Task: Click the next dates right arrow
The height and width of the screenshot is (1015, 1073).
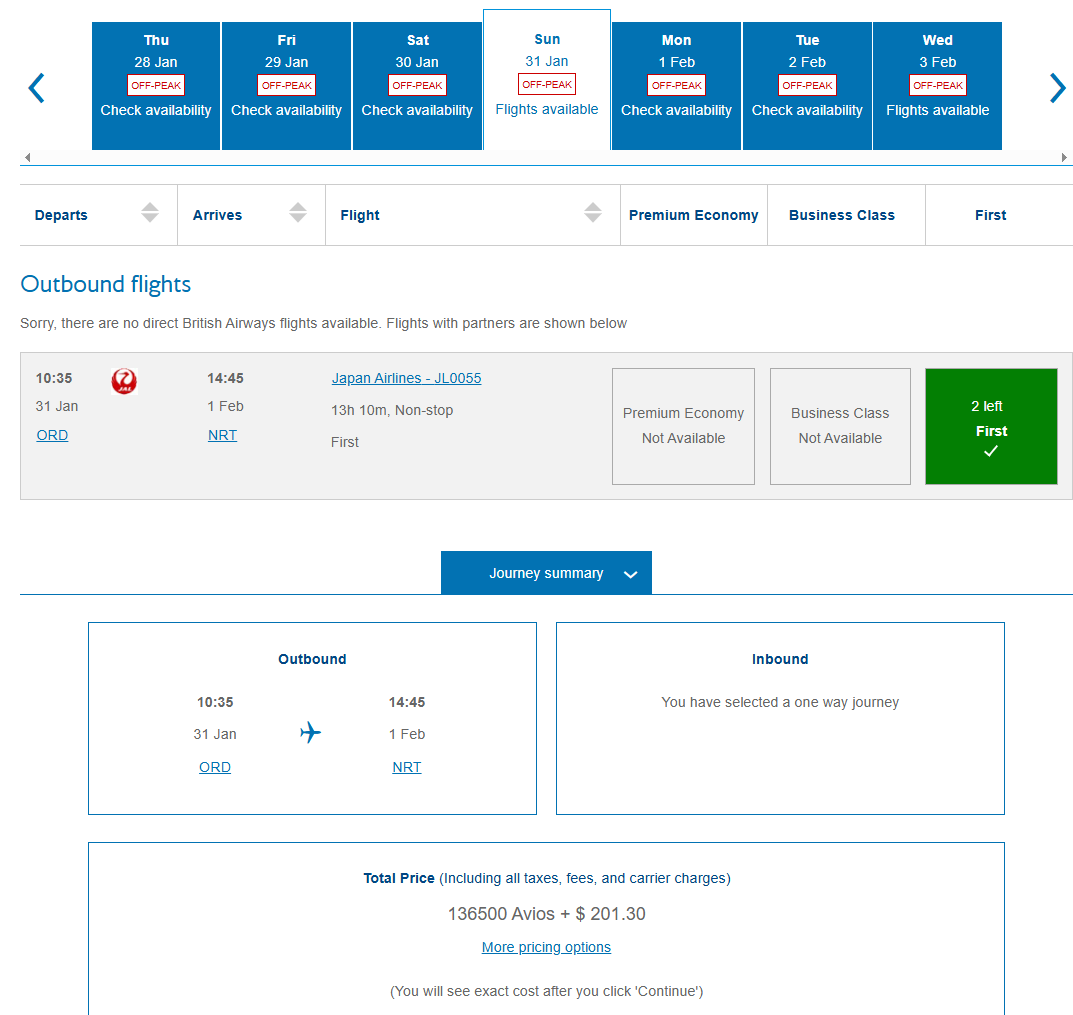Action: point(1057,88)
